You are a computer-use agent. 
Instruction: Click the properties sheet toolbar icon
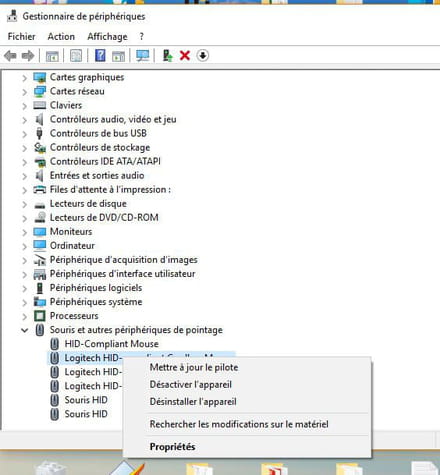[76, 56]
